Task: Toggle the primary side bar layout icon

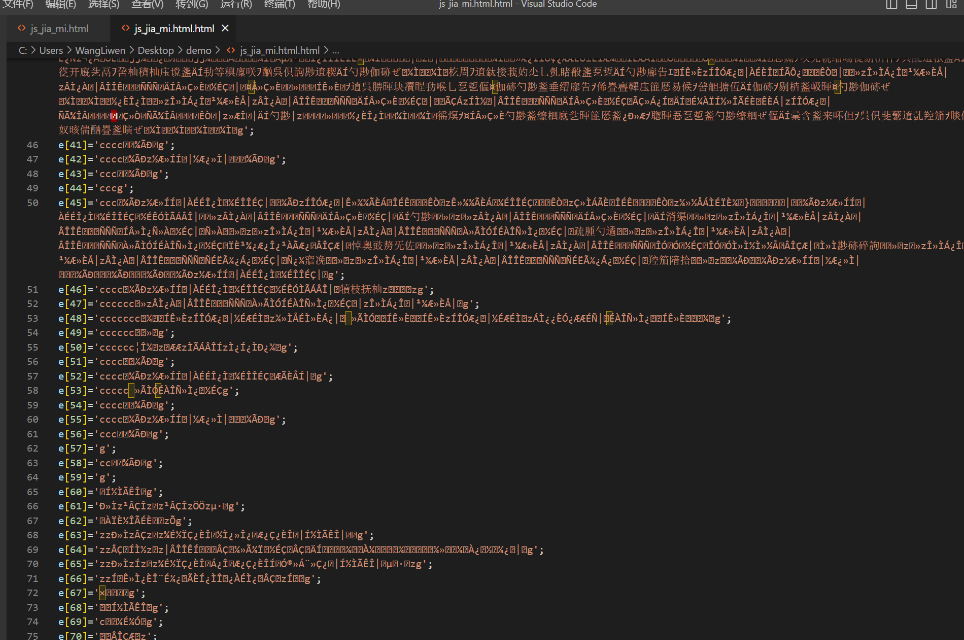Action: click(891, 4)
